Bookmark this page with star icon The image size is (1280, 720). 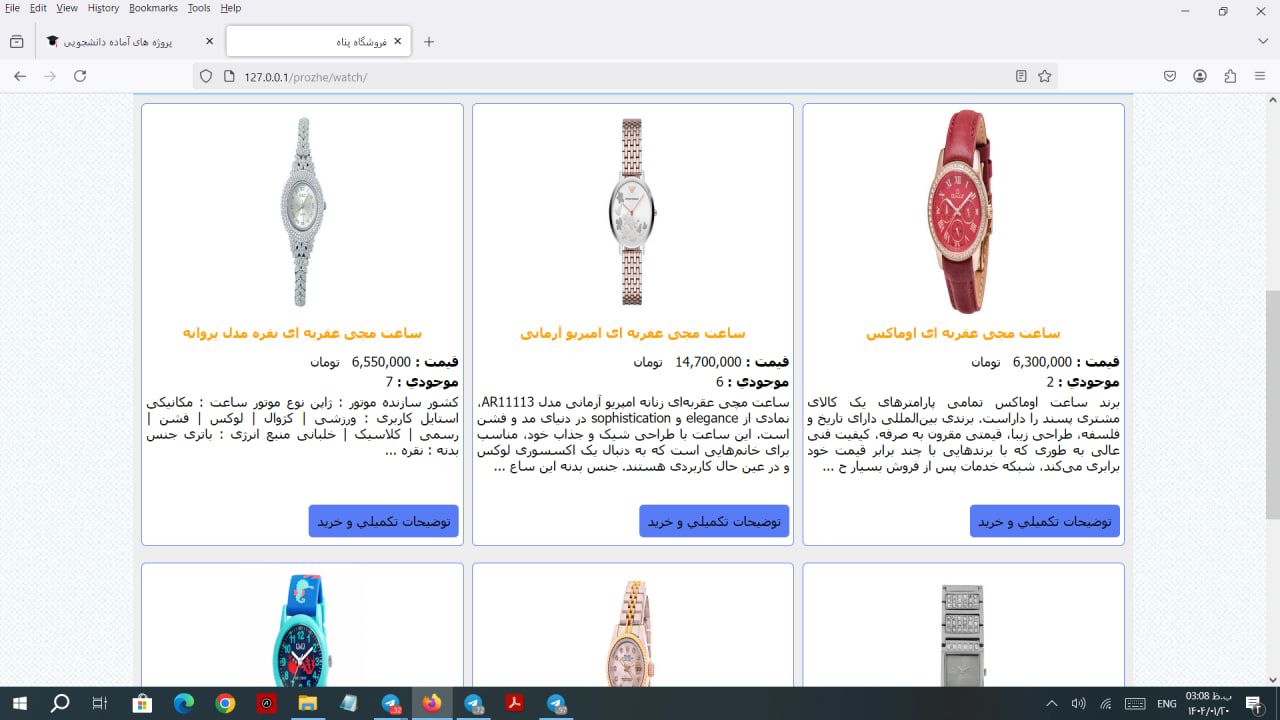1045,76
